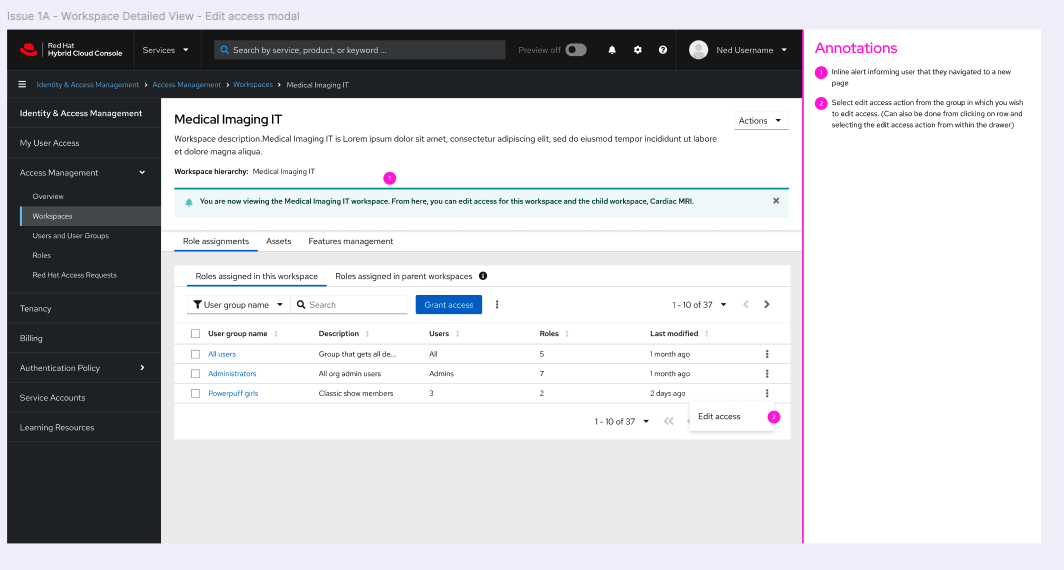
Task: Open toolbar kebab menu beside Grant access
Action: [497, 305]
